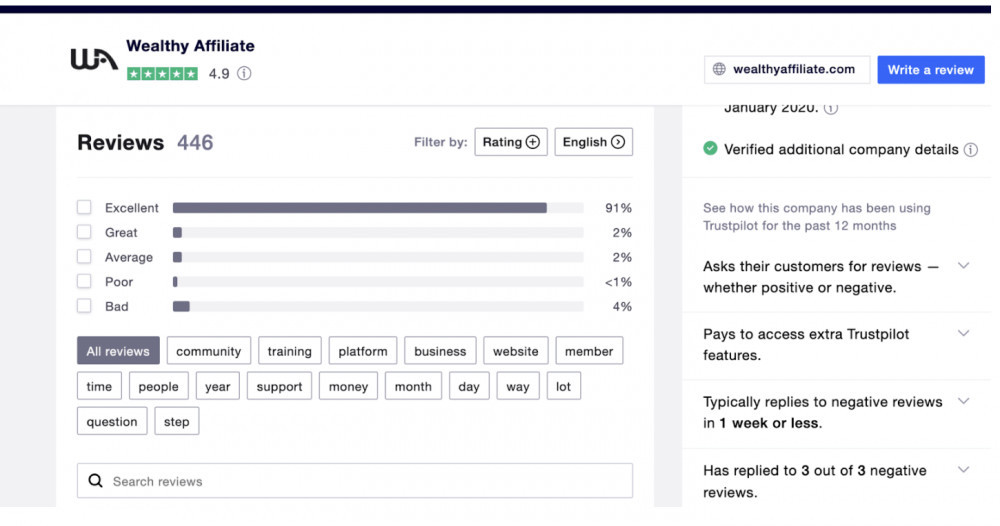Click the Average 2% rating bar
Image resolution: width=1000 pixels, height=526 pixels.
pos(378,257)
